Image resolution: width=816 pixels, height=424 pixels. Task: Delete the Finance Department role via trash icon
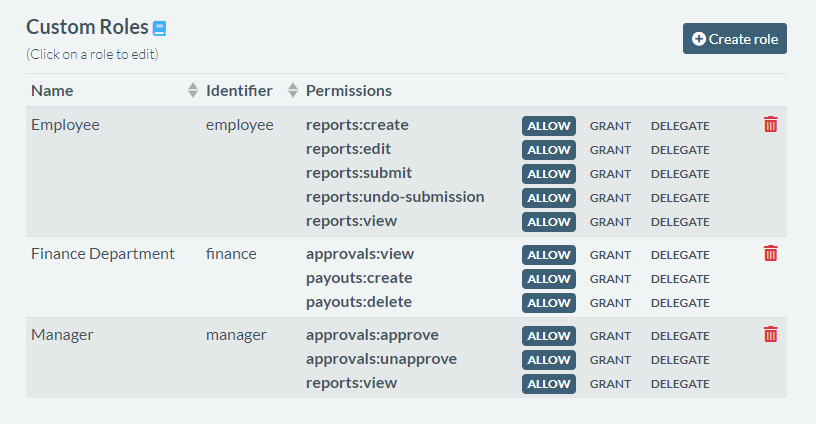point(770,254)
